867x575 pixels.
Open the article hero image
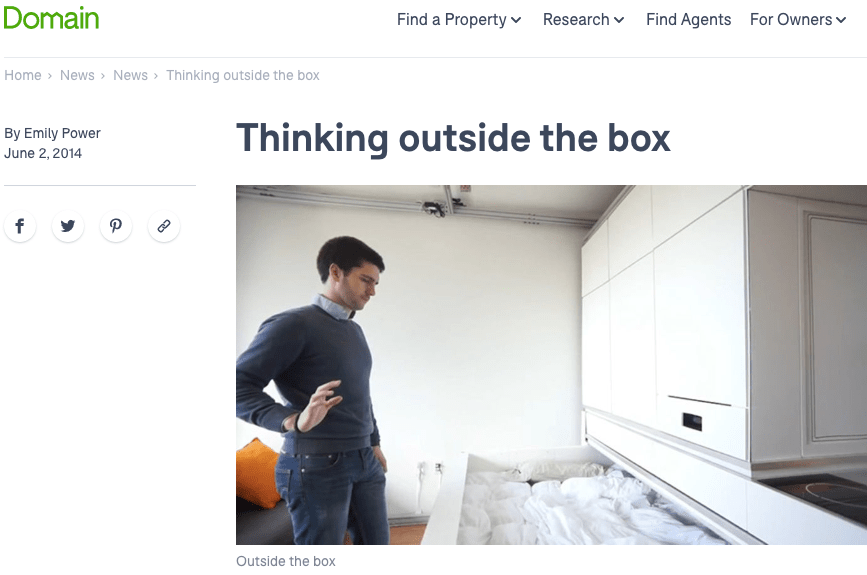point(551,365)
